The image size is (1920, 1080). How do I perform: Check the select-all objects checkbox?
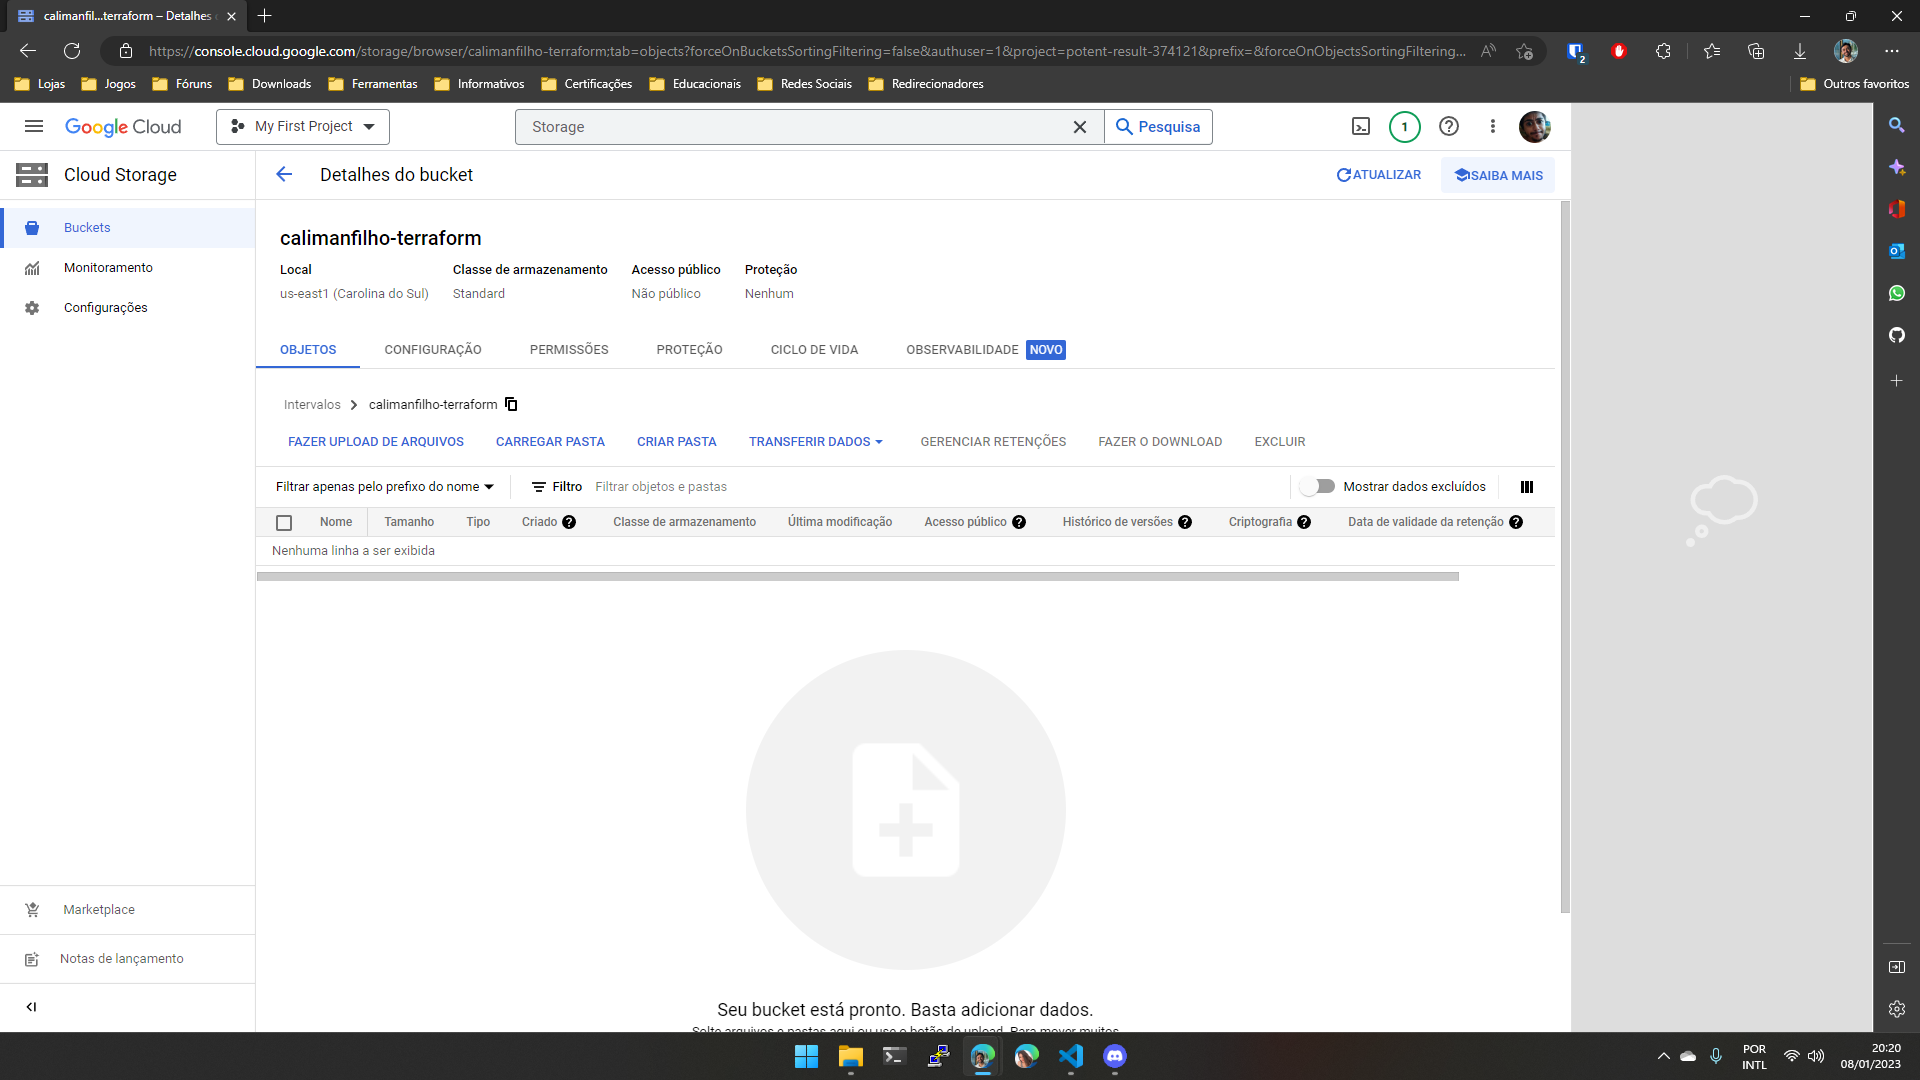pyautogui.click(x=284, y=523)
